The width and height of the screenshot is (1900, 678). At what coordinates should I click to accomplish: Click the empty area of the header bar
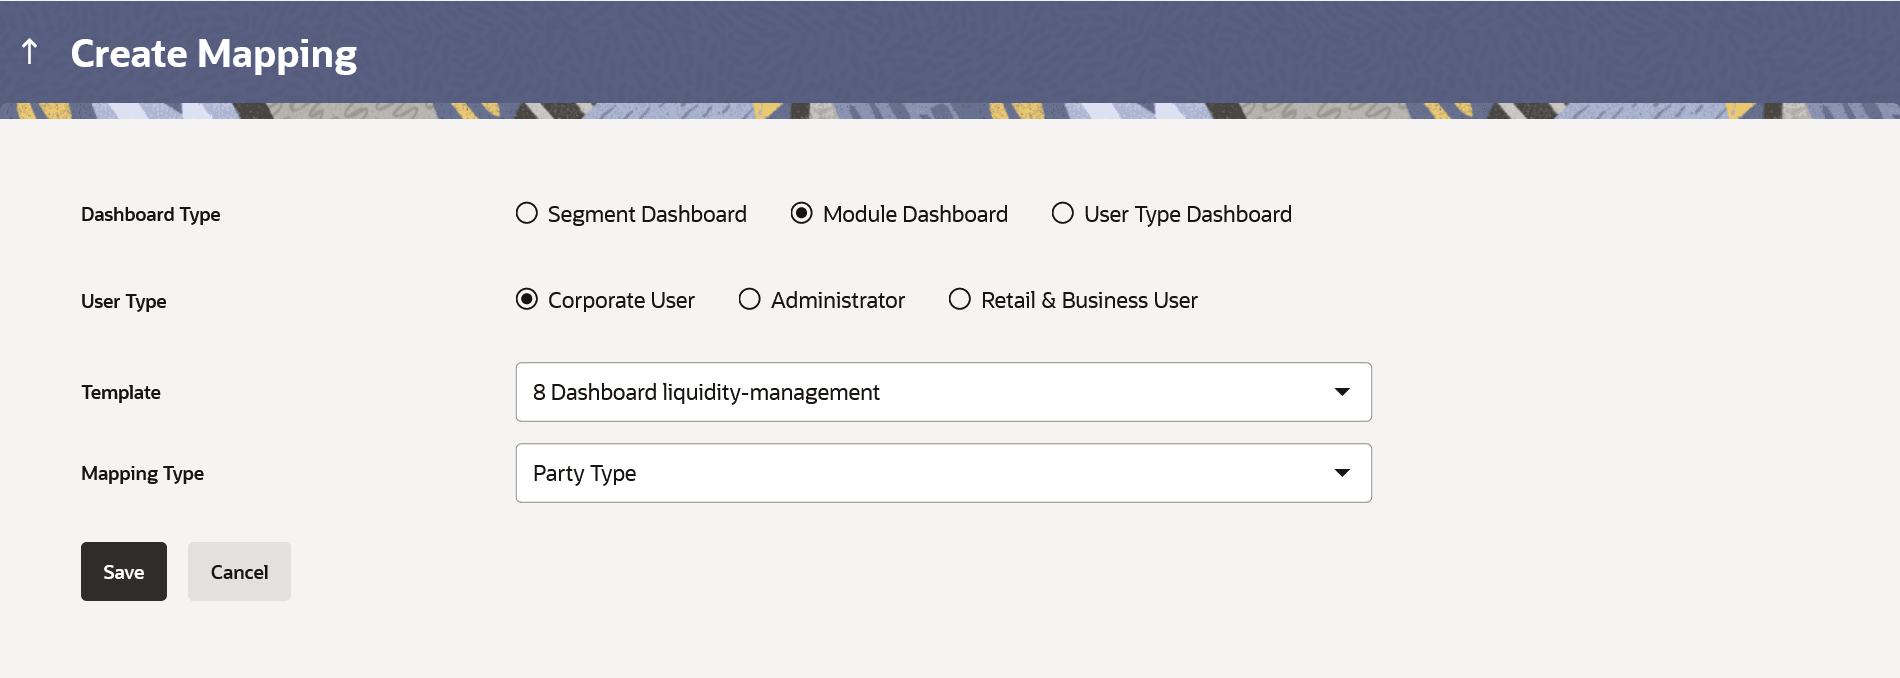(1100, 50)
